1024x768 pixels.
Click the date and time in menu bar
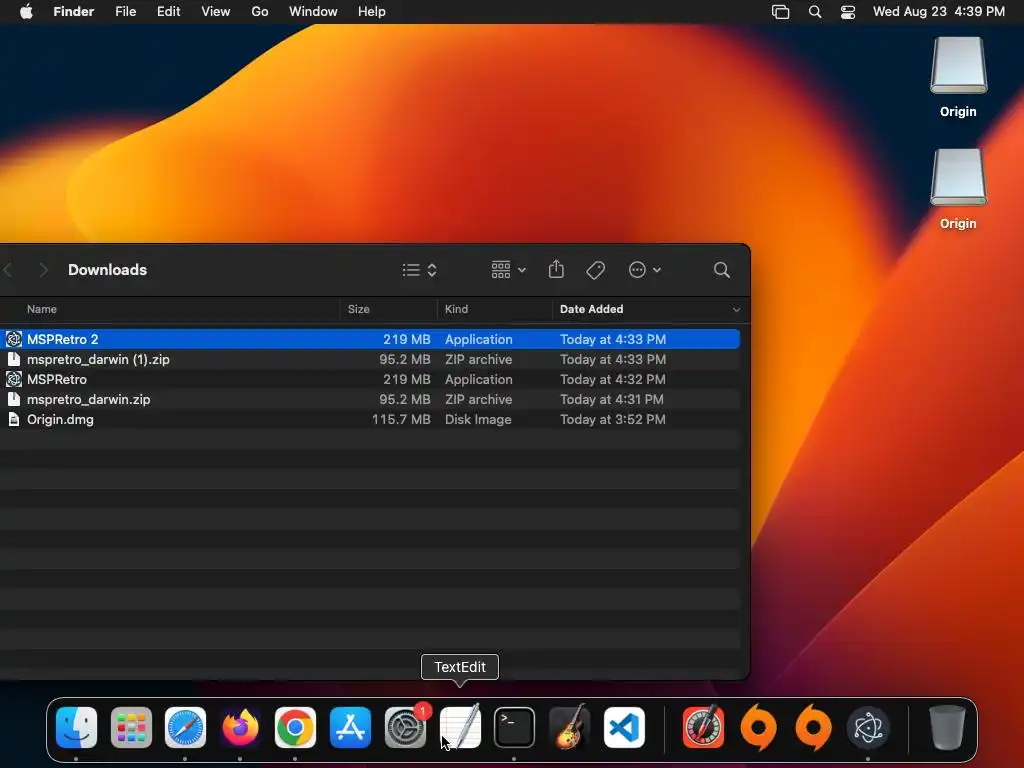click(x=938, y=12)
